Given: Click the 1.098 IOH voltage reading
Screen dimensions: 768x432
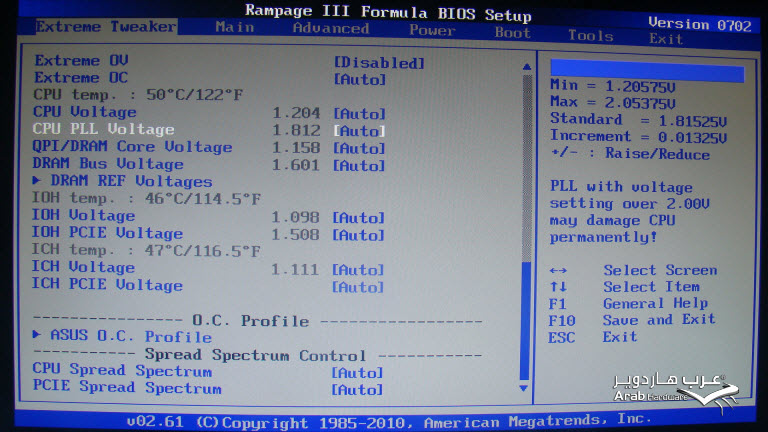Looking at the screenshot, I should click(x=295, y=217).
